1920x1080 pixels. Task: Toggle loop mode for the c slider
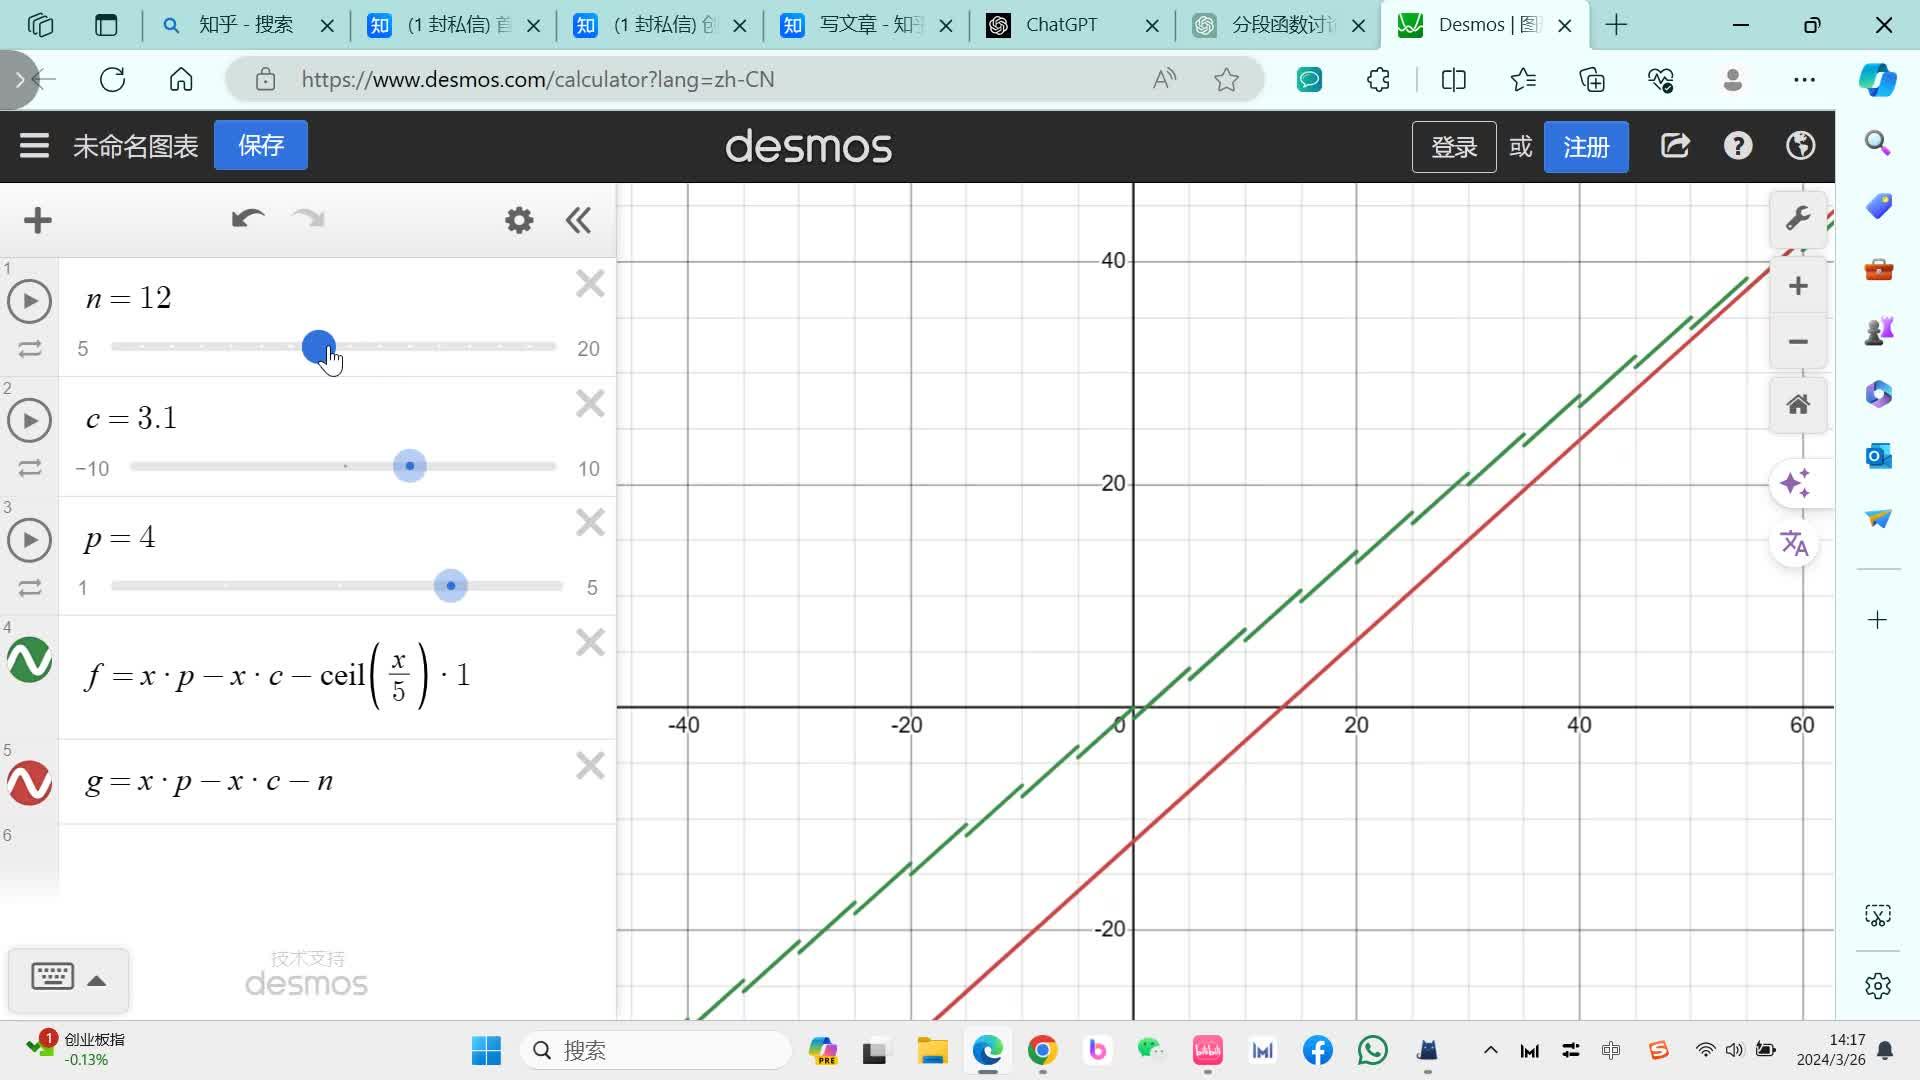pos(30,468)
